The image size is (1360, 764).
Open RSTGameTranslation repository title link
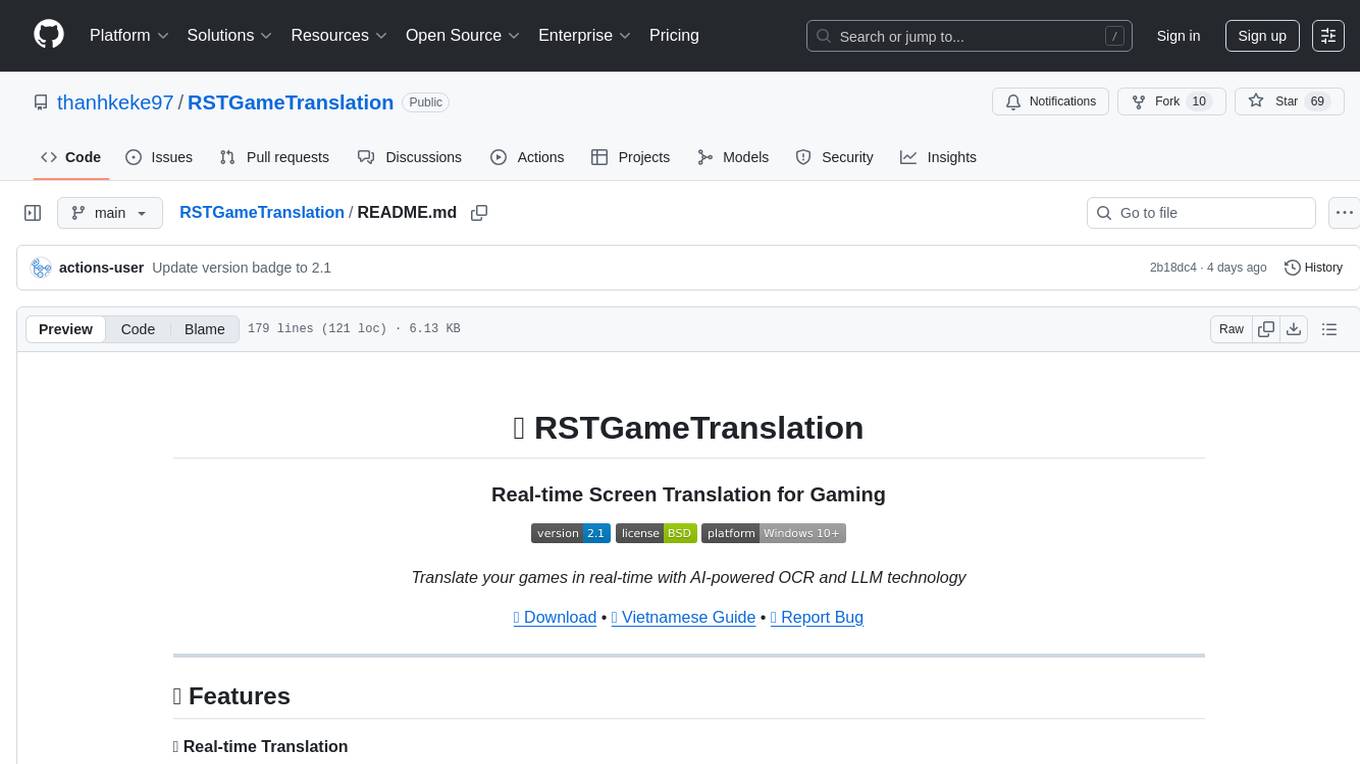coord(290,102)
